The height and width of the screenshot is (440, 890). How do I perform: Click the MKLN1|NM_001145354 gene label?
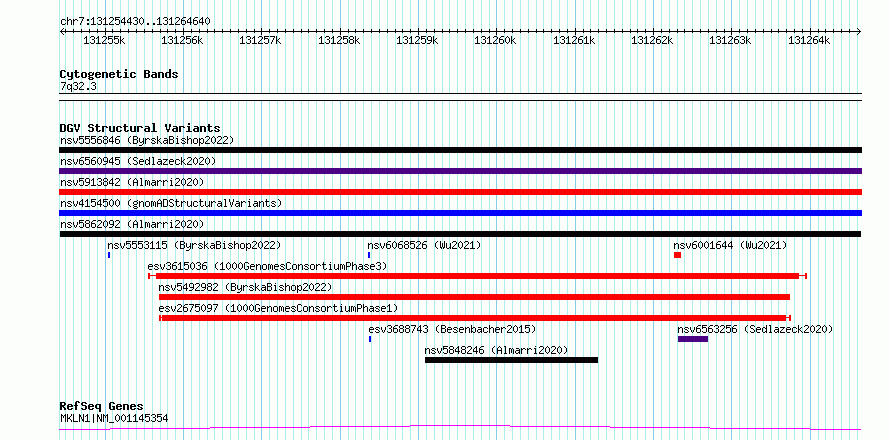(x=114, y=419)
